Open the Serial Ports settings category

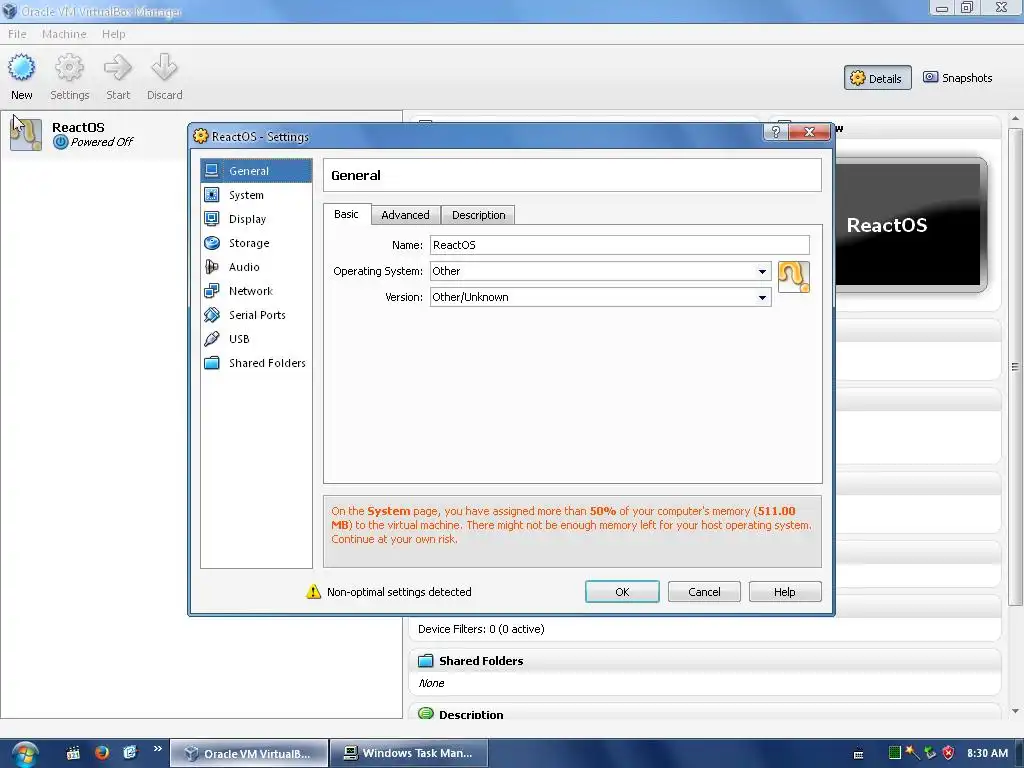(257, 315)
